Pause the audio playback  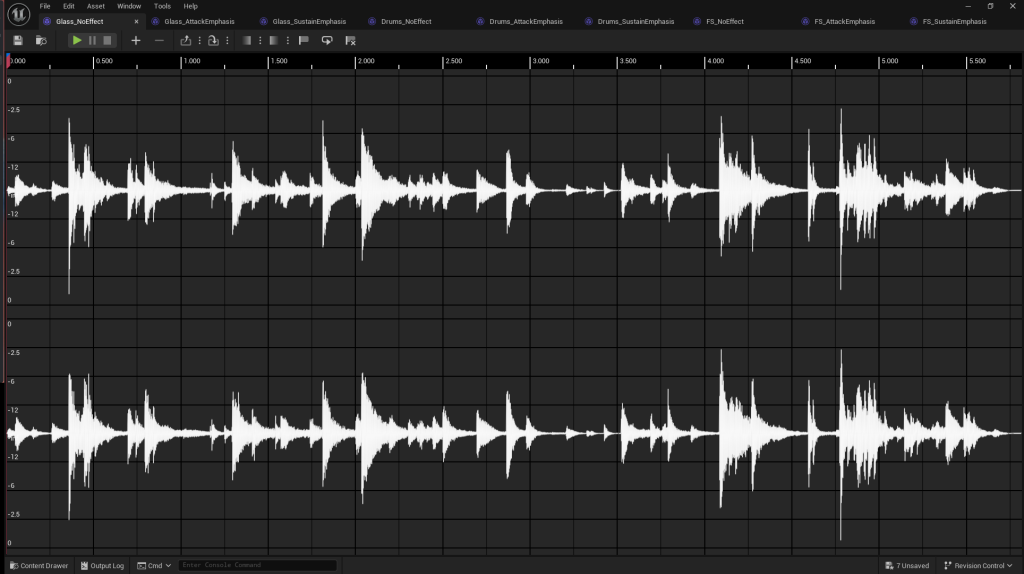92,40
